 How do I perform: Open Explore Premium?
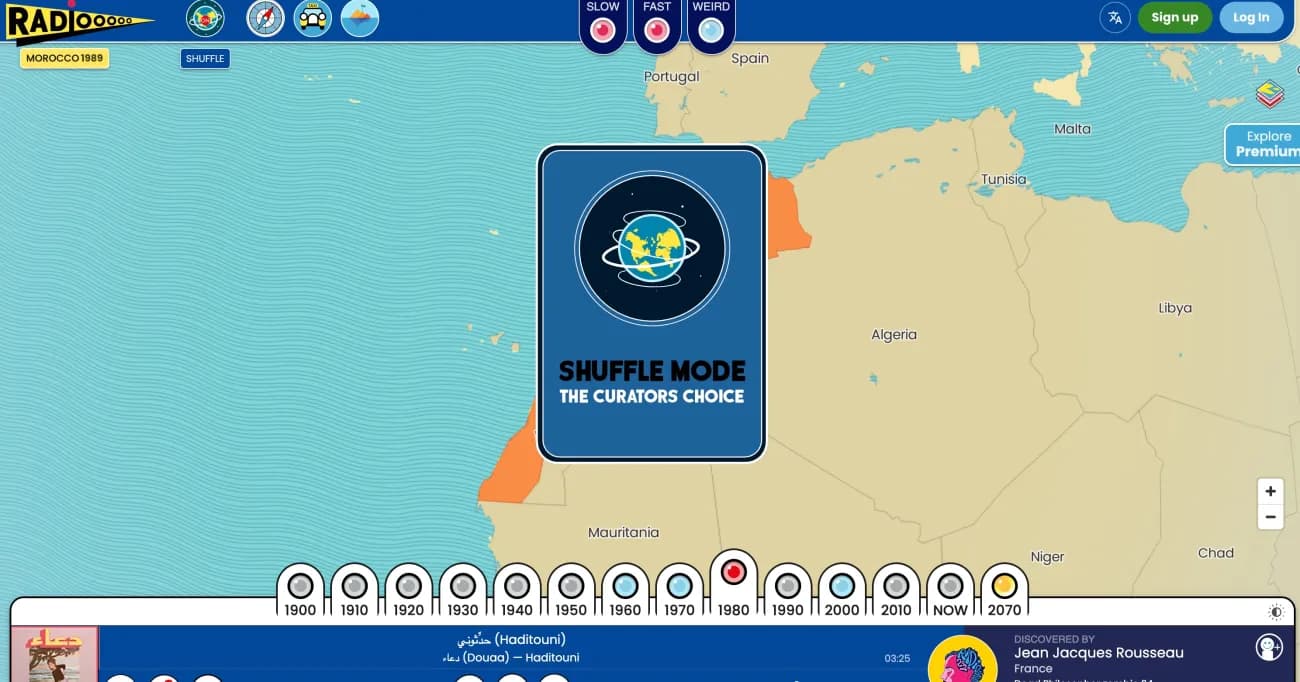coord(1264,144)
